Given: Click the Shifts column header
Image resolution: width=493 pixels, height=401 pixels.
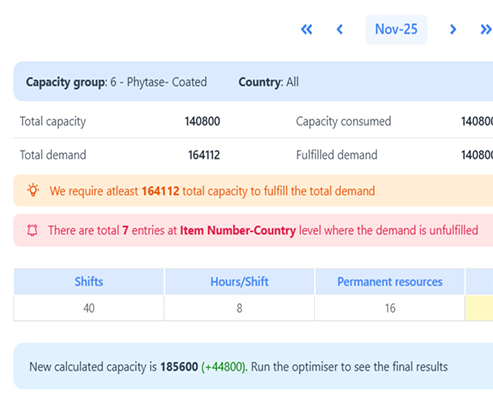Looking at the screenshot, I should 89,282.
